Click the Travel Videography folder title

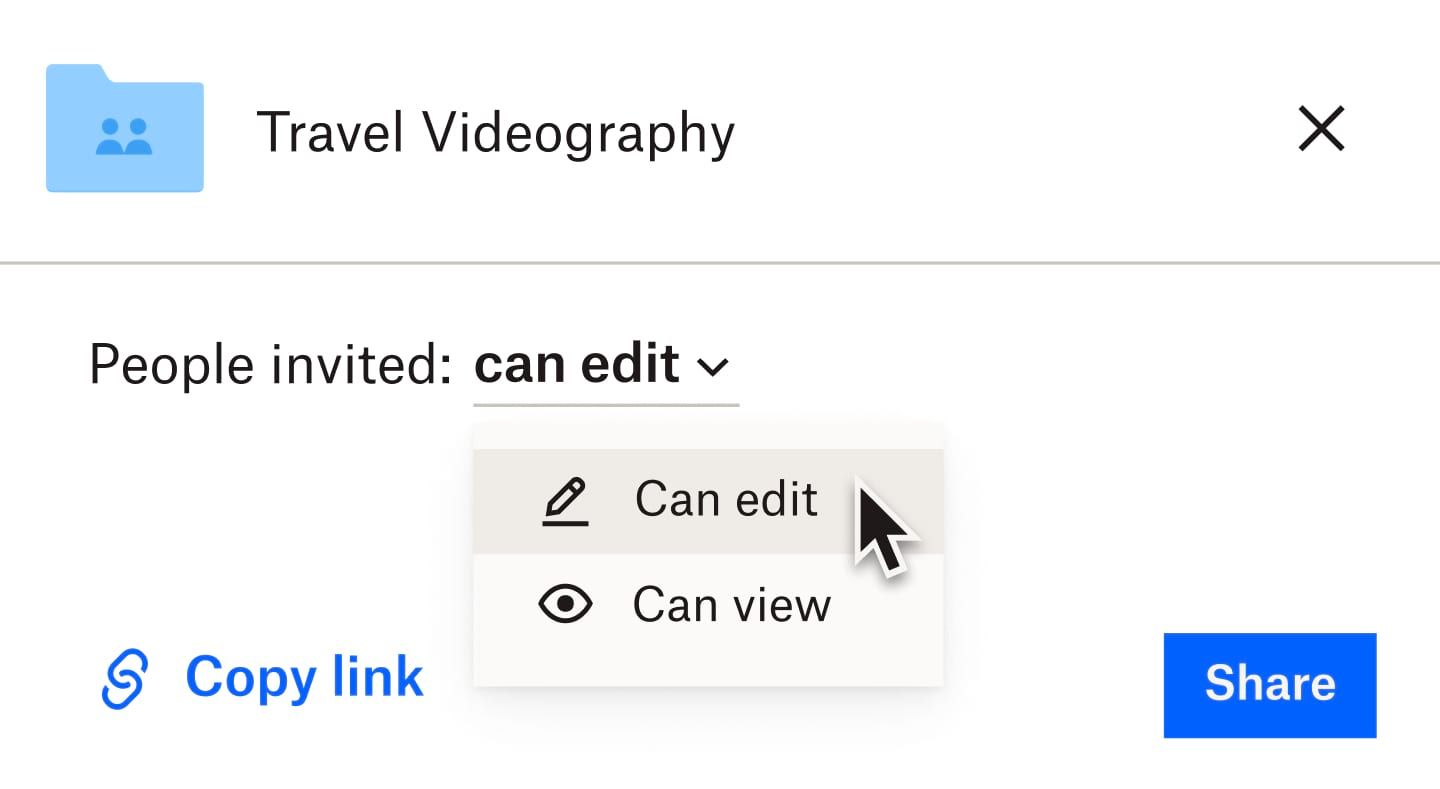pos(496,131)
